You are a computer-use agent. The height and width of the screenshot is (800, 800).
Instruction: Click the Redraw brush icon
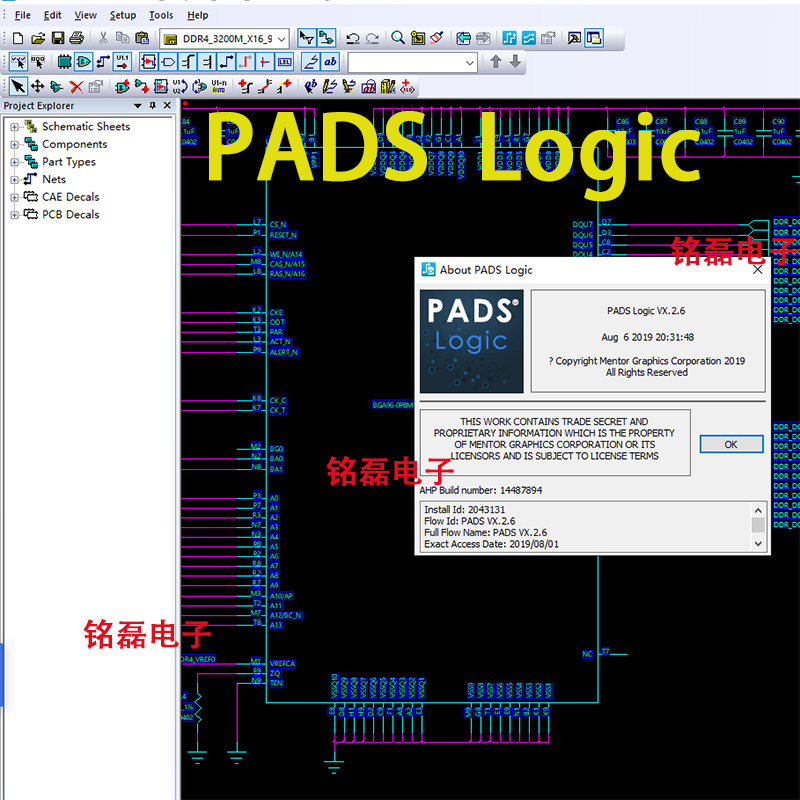tap(437, 38)
